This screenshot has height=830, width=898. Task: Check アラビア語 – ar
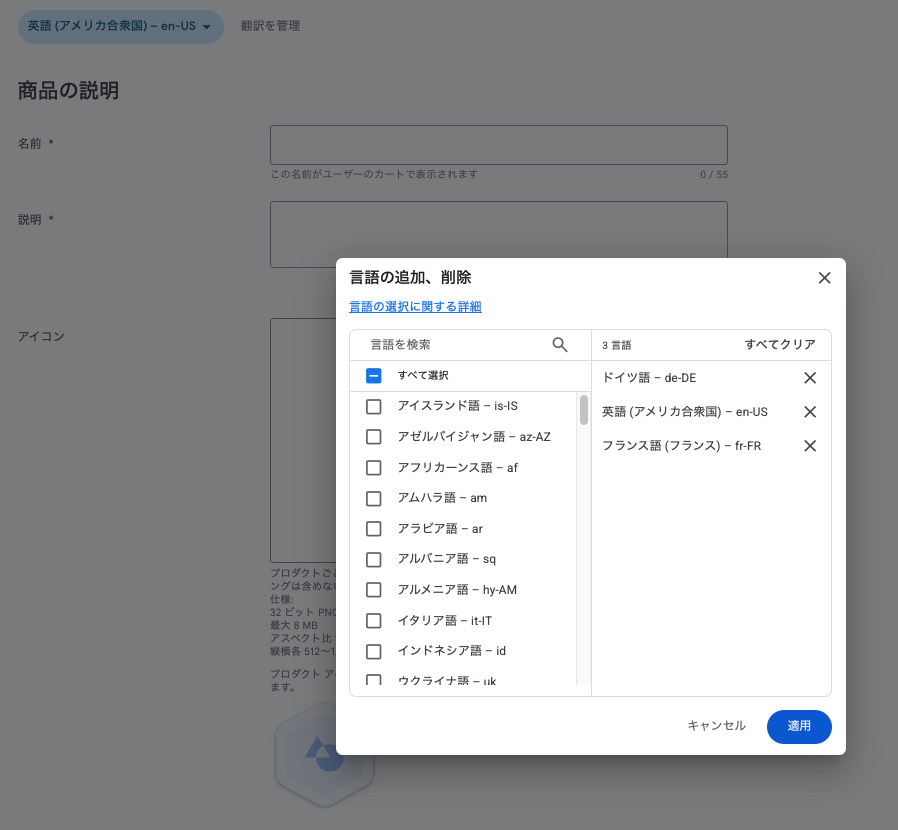(373, 529)
